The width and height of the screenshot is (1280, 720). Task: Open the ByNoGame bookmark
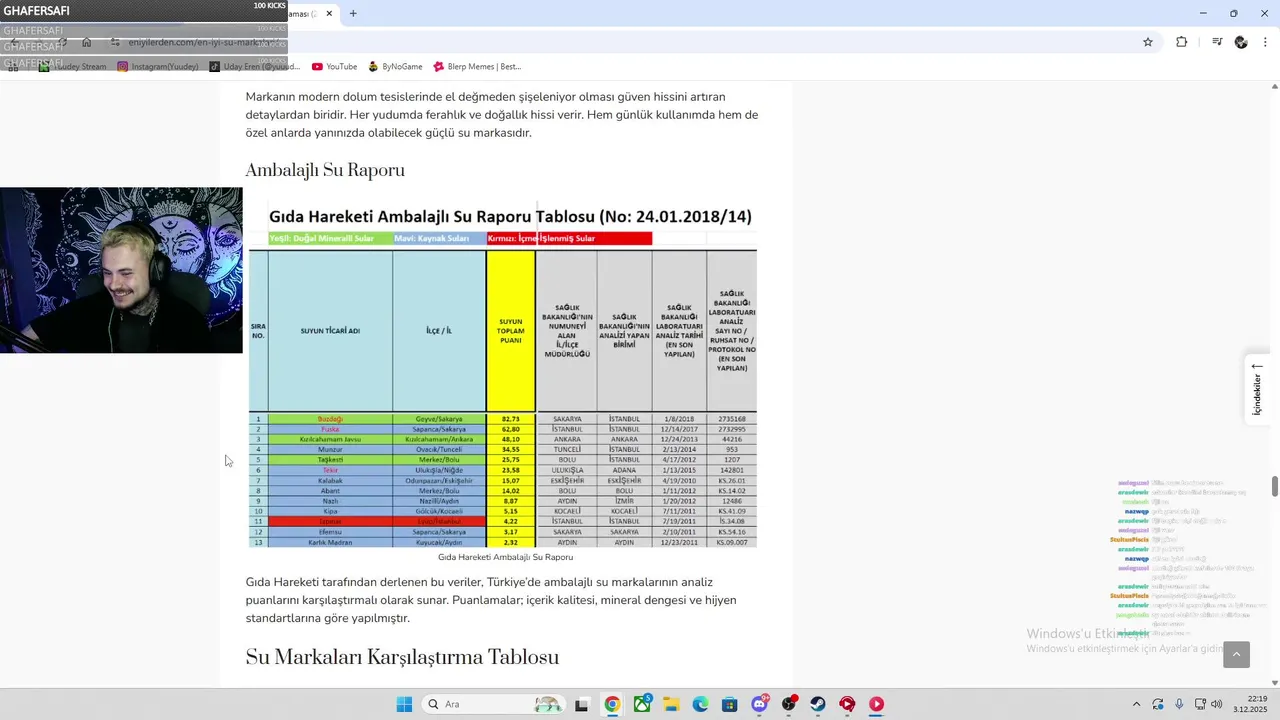[395, 67]
